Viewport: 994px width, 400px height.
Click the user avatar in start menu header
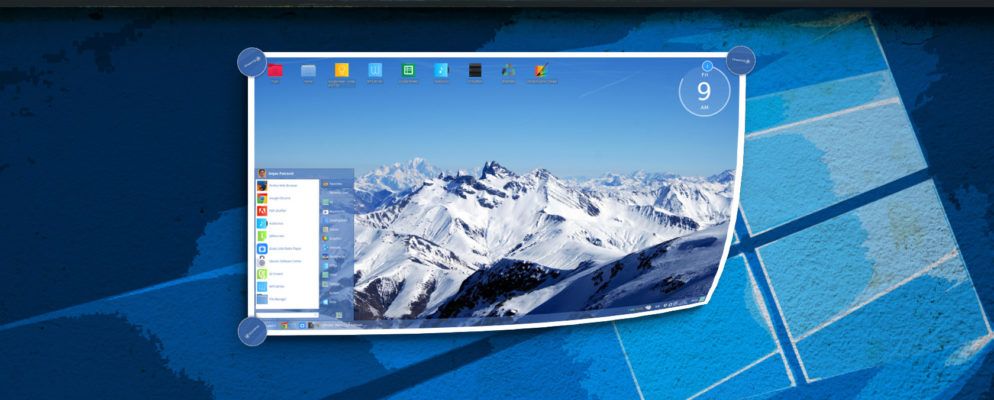(262, 173)
